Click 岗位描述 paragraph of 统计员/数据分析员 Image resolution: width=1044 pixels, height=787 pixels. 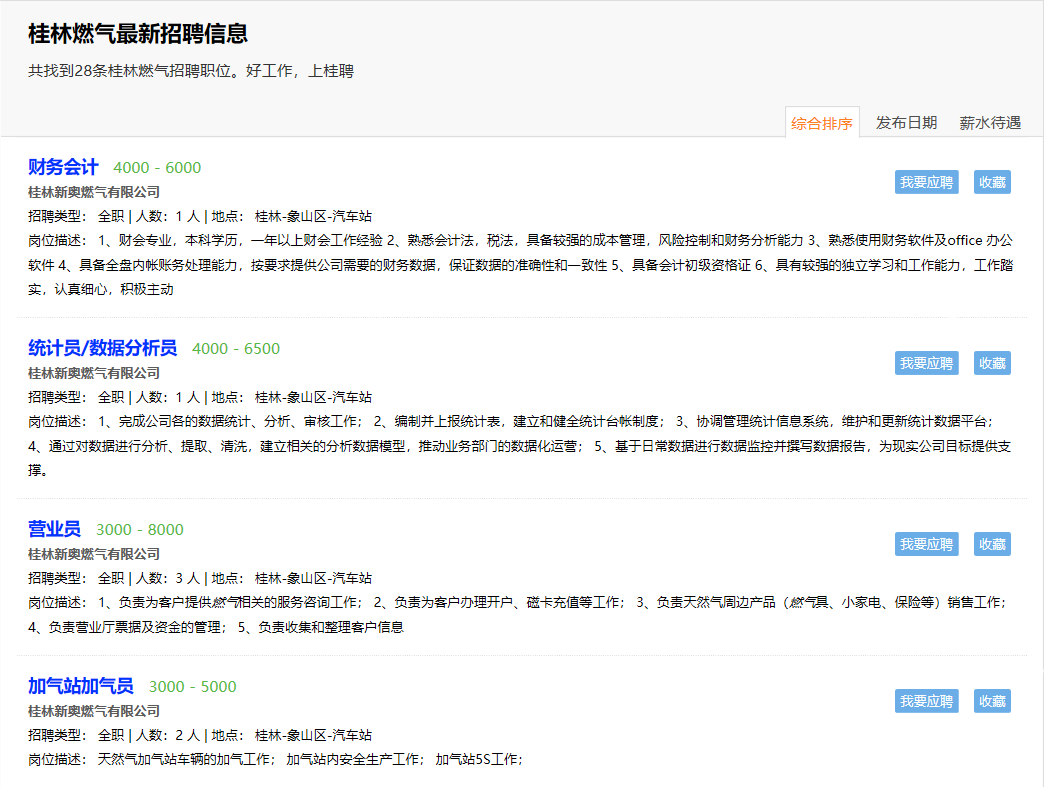coord(521,445)
